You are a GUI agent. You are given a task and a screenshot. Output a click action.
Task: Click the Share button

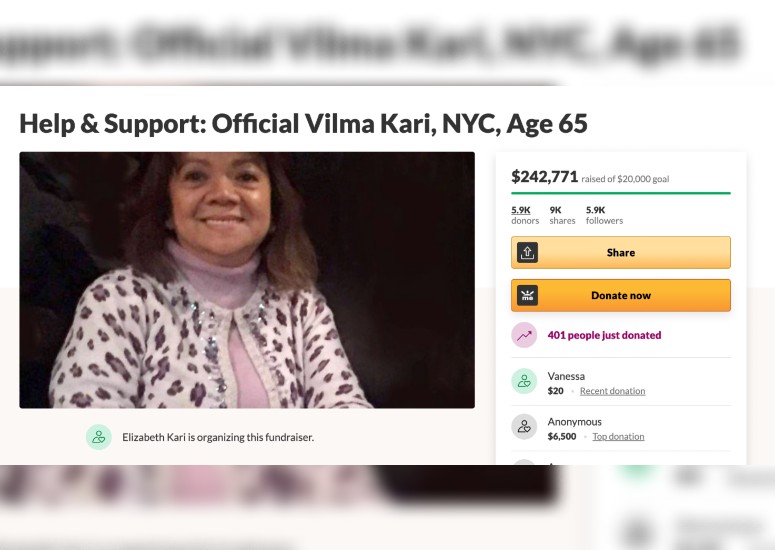pos(621,253)
